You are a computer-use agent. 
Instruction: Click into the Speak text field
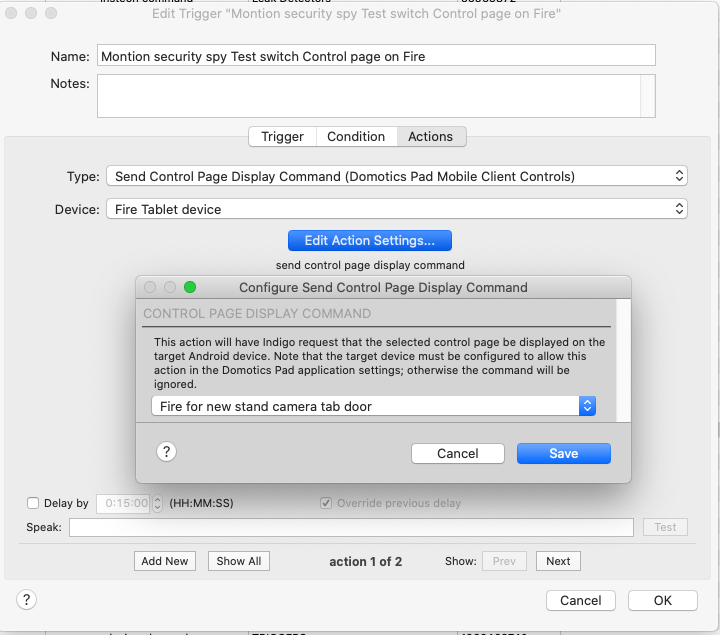(351, 528)
